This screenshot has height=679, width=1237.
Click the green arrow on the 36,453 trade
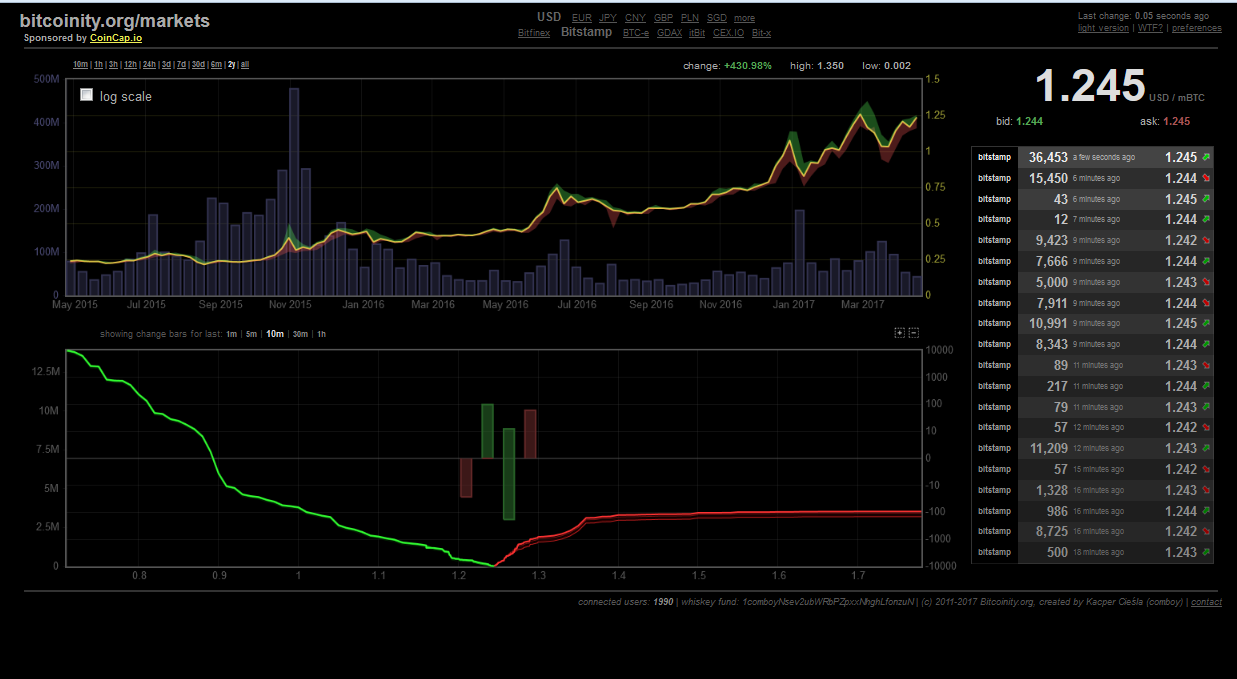(1205, 157)
